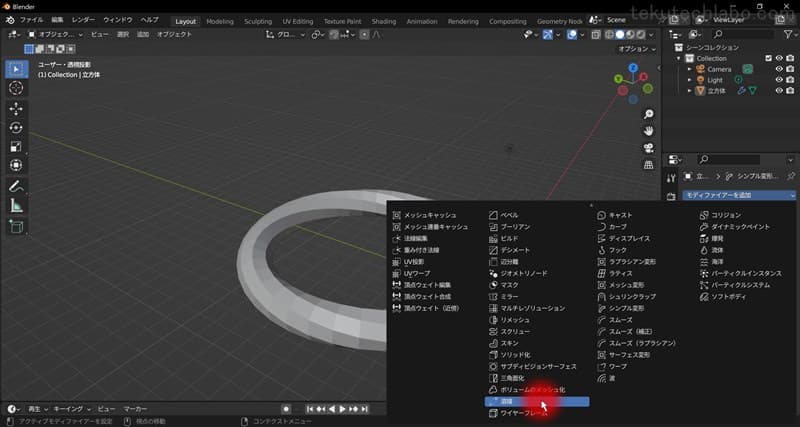Uncheck the Collection exclude checkbox
The image size is (800, 427).
[769, 59]
